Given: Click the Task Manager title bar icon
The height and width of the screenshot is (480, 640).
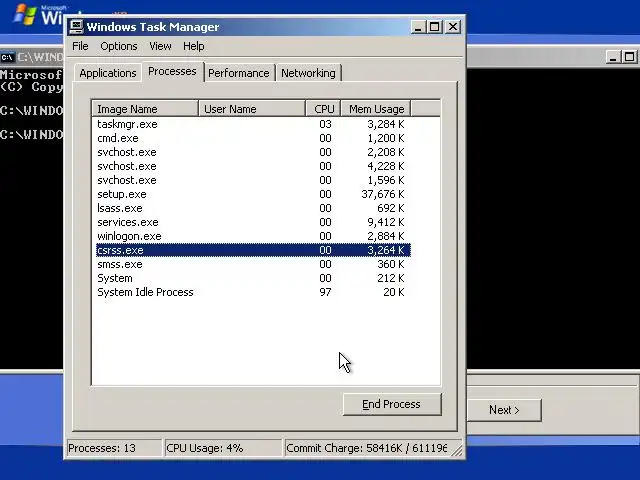Looking at the screenshot, I should click(76, 27).
